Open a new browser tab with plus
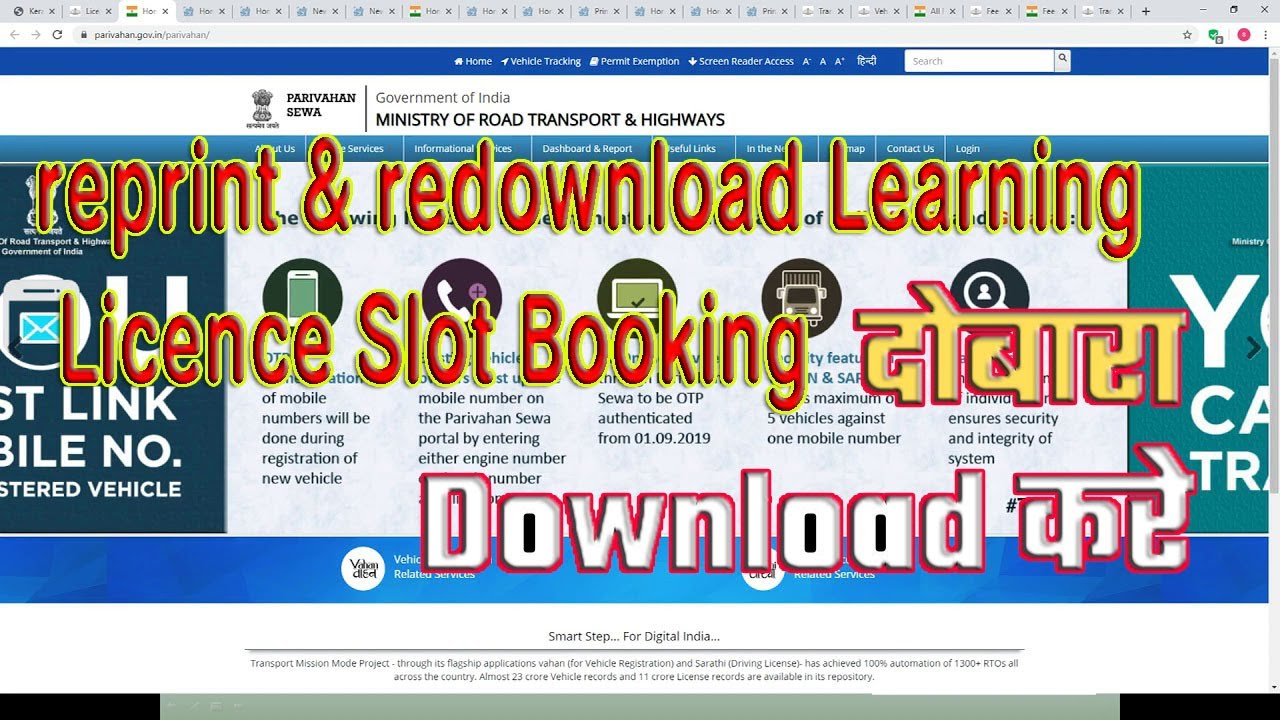The image size is (1280, 720). [x=1146, y=11]
